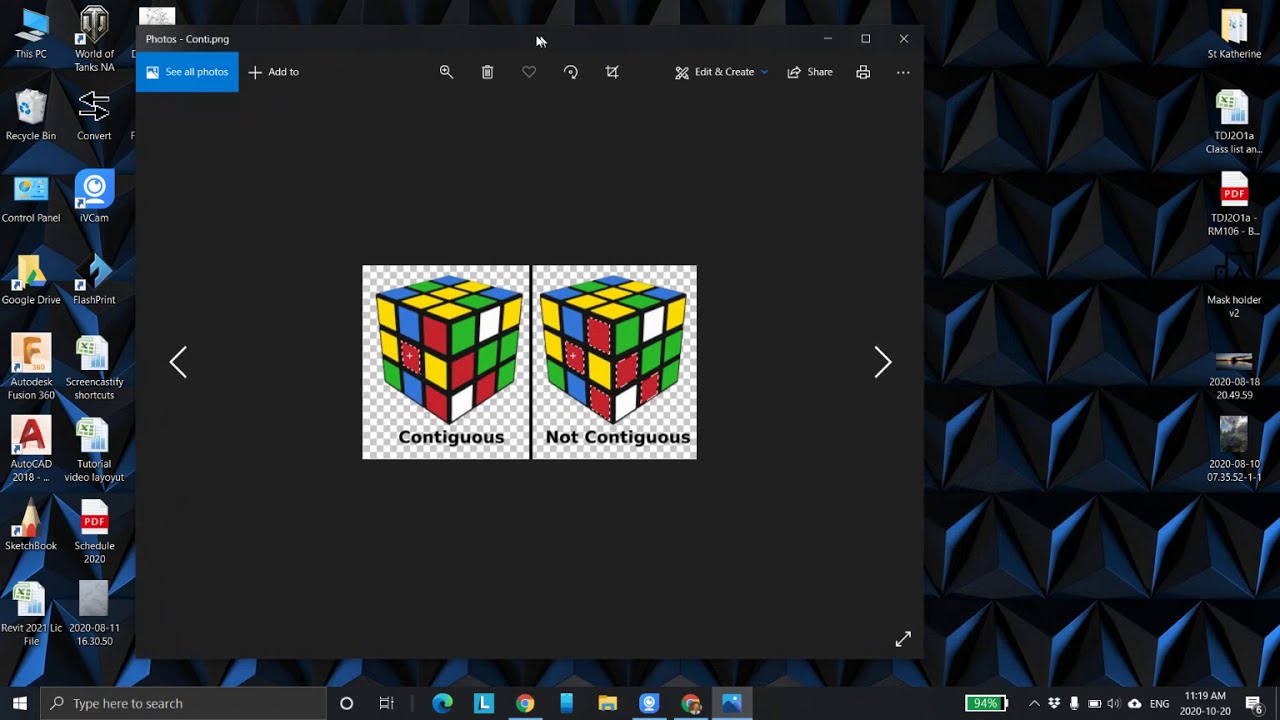
Task: Click the green 94% battery indicator
Action: click(986, 703)
